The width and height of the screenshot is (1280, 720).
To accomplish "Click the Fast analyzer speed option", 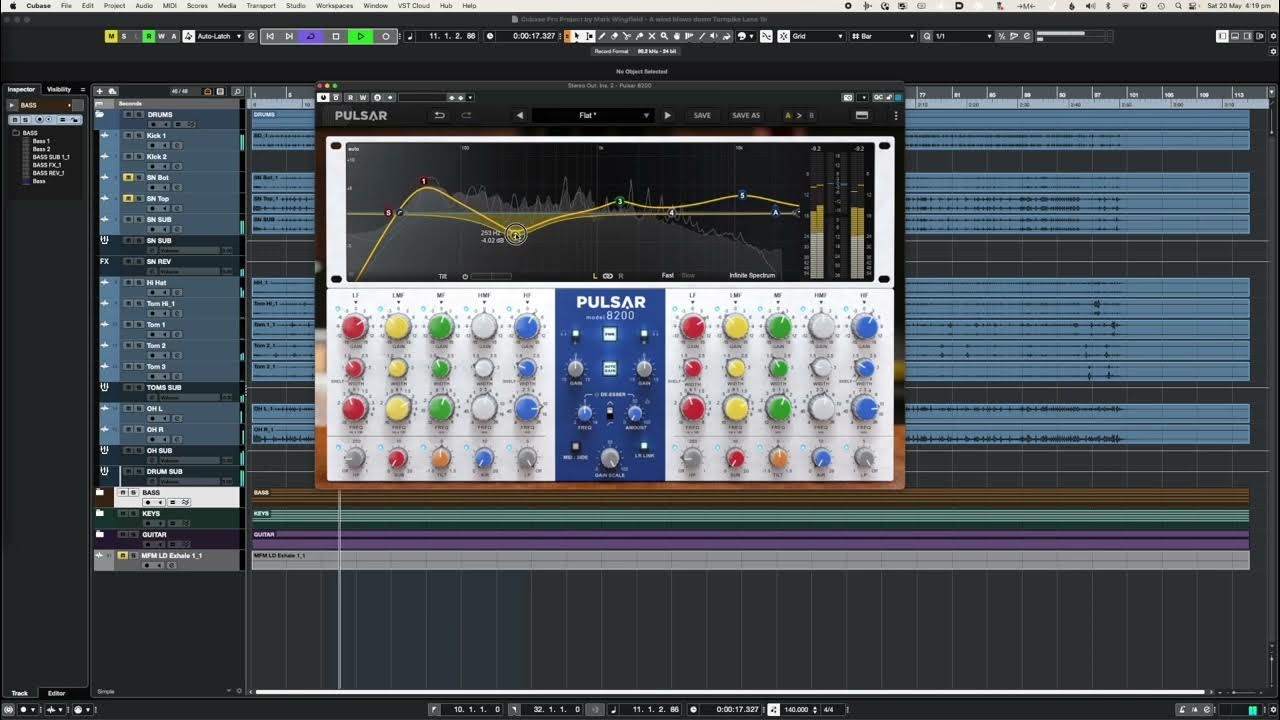I will pos(667,275).
